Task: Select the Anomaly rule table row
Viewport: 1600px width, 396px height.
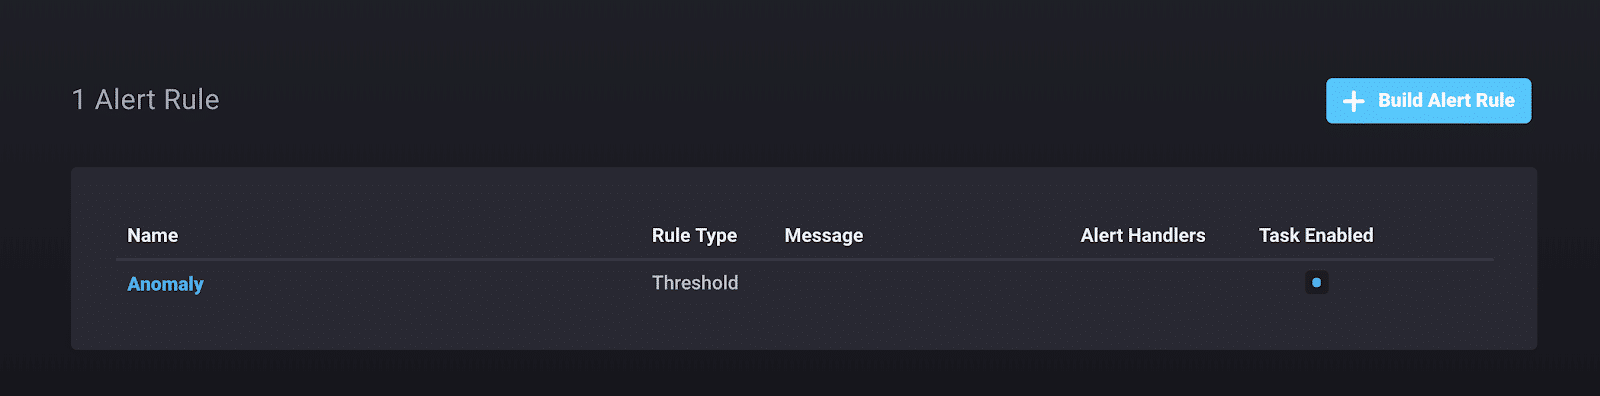Action: (805, 283)
